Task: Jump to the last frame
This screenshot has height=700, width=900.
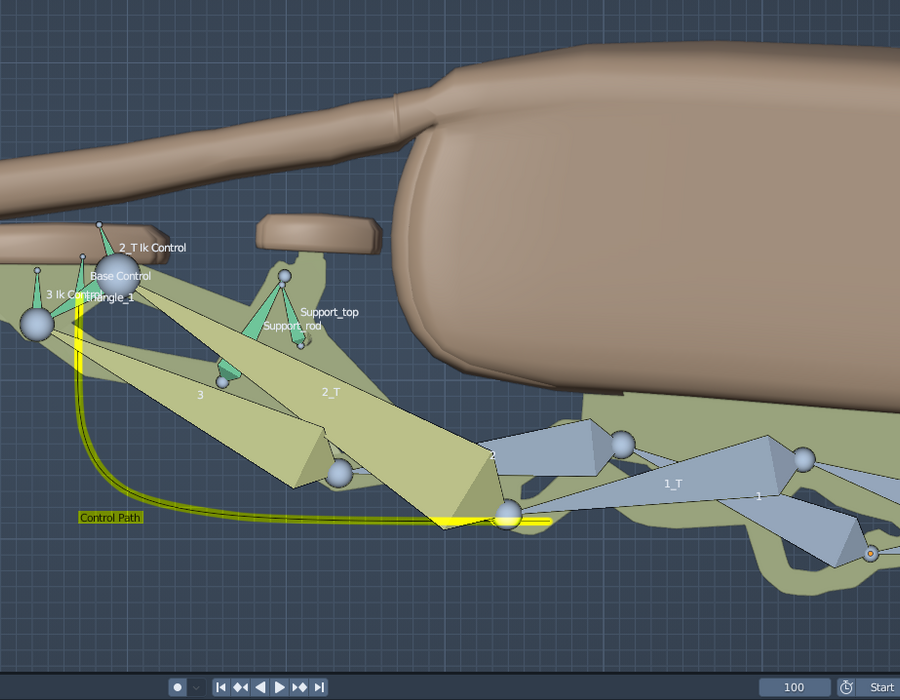Action: tap(319, 687)
